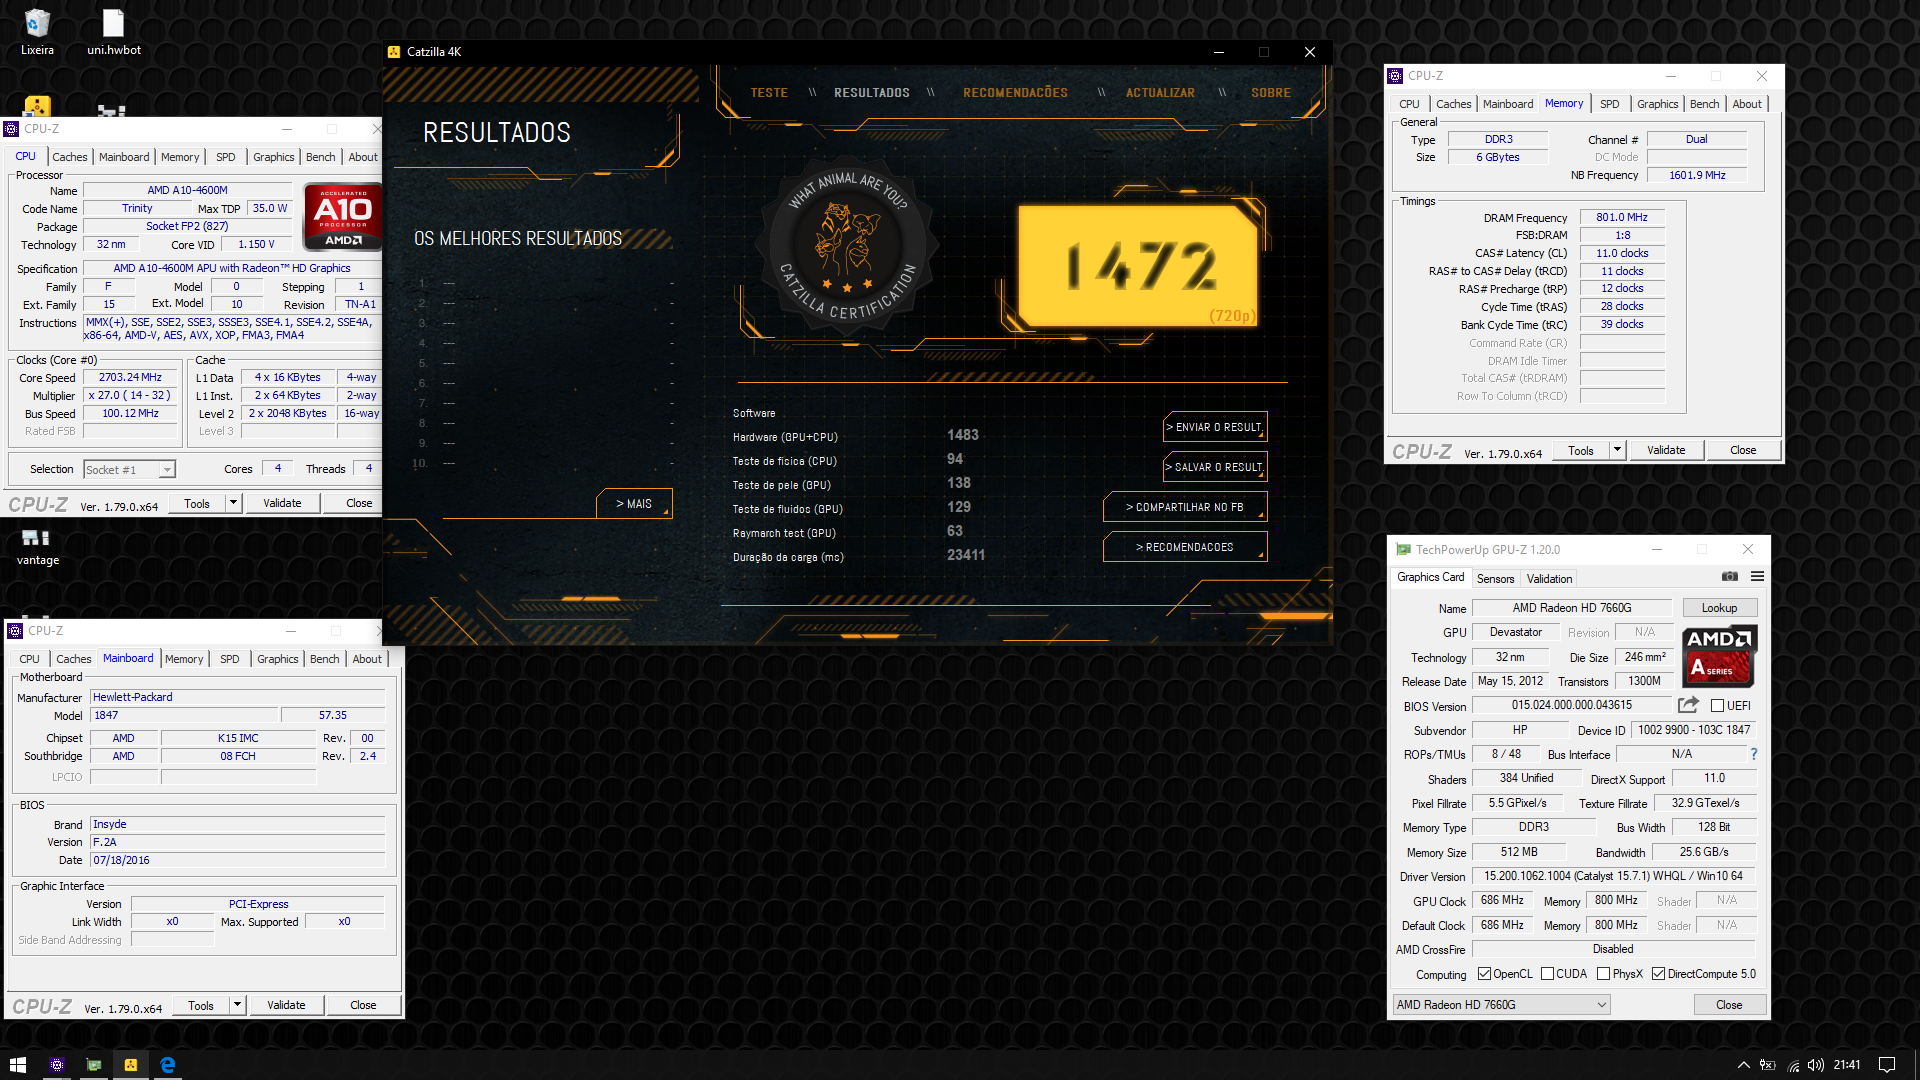The width and height of the screenshot is (1920, 1080).
Task: Click SALVAR O RESULT button
Action: pyautogui.click(x=1215, y=467)
